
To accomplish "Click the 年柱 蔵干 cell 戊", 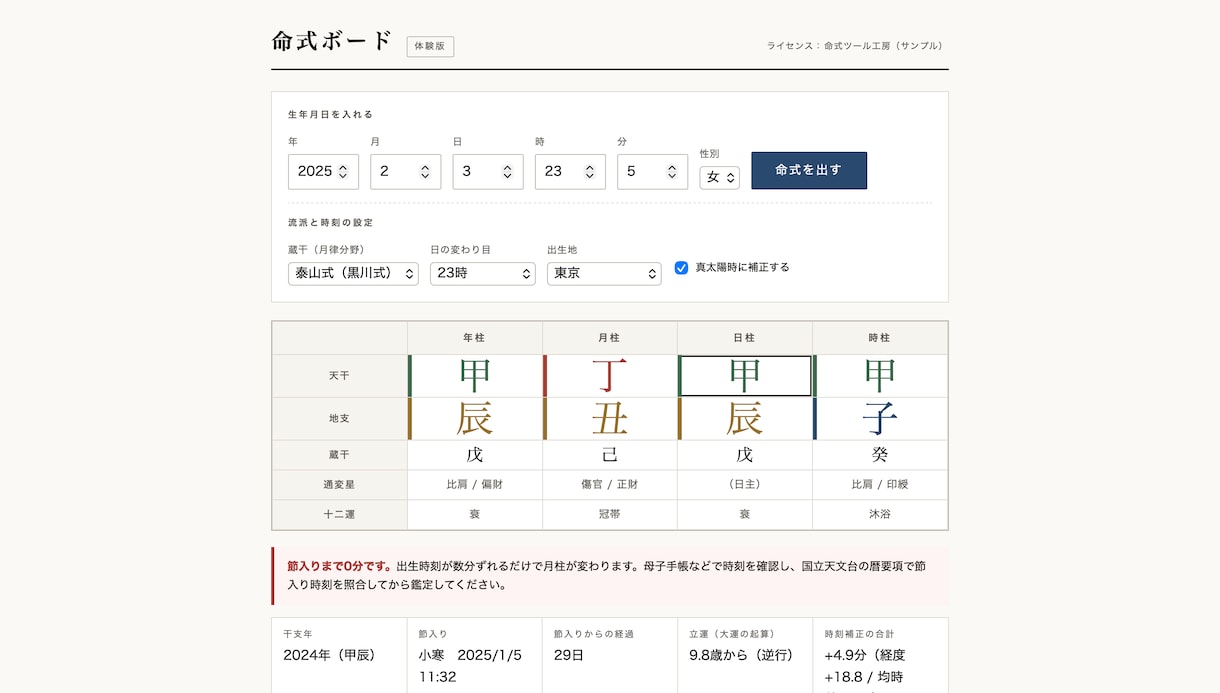I will [x=475, y=455].
